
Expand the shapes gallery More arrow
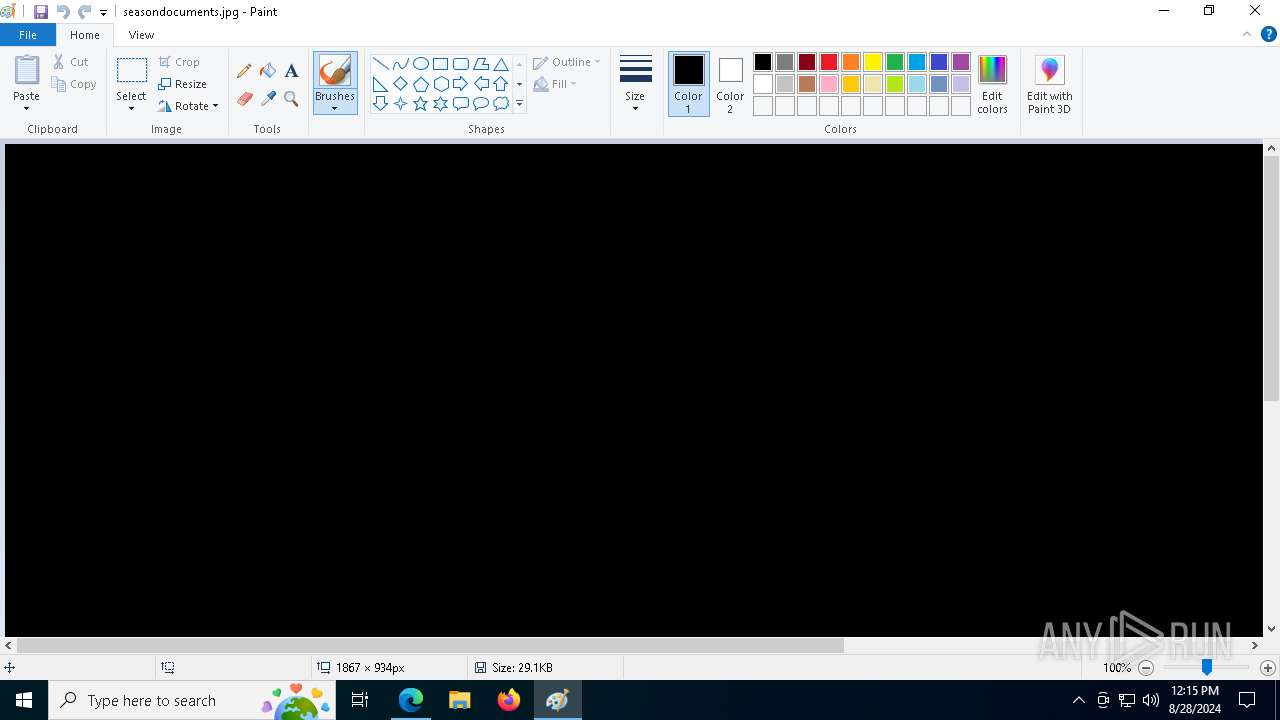point(519,104)
